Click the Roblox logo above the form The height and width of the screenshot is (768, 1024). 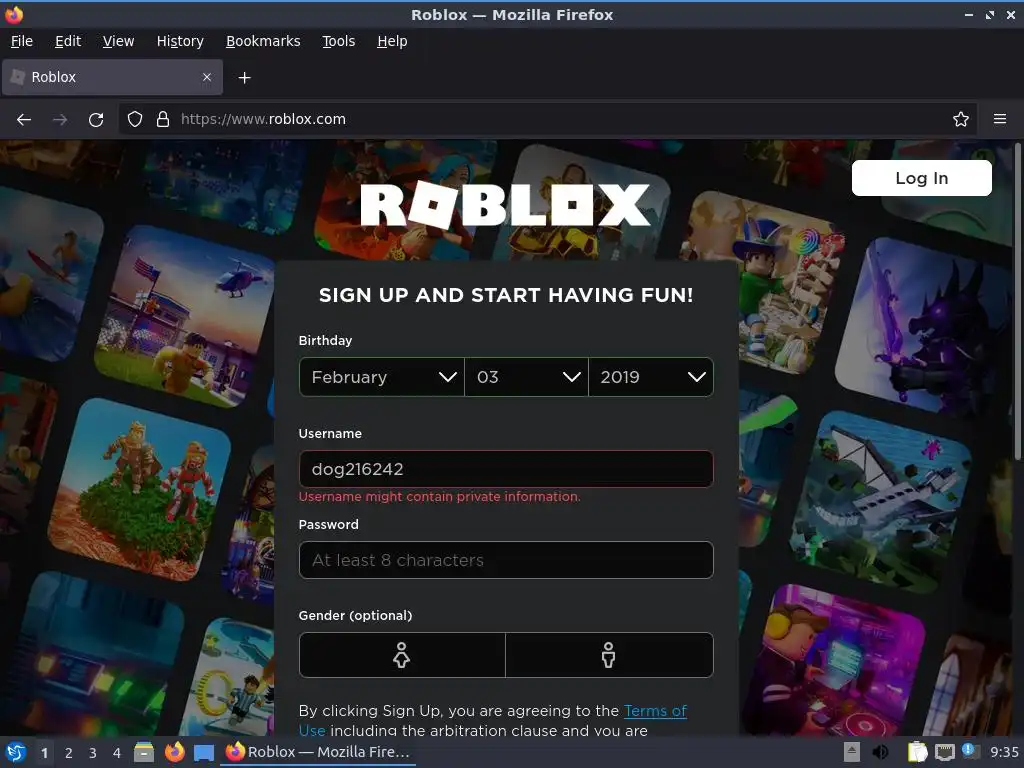point(505,205)
